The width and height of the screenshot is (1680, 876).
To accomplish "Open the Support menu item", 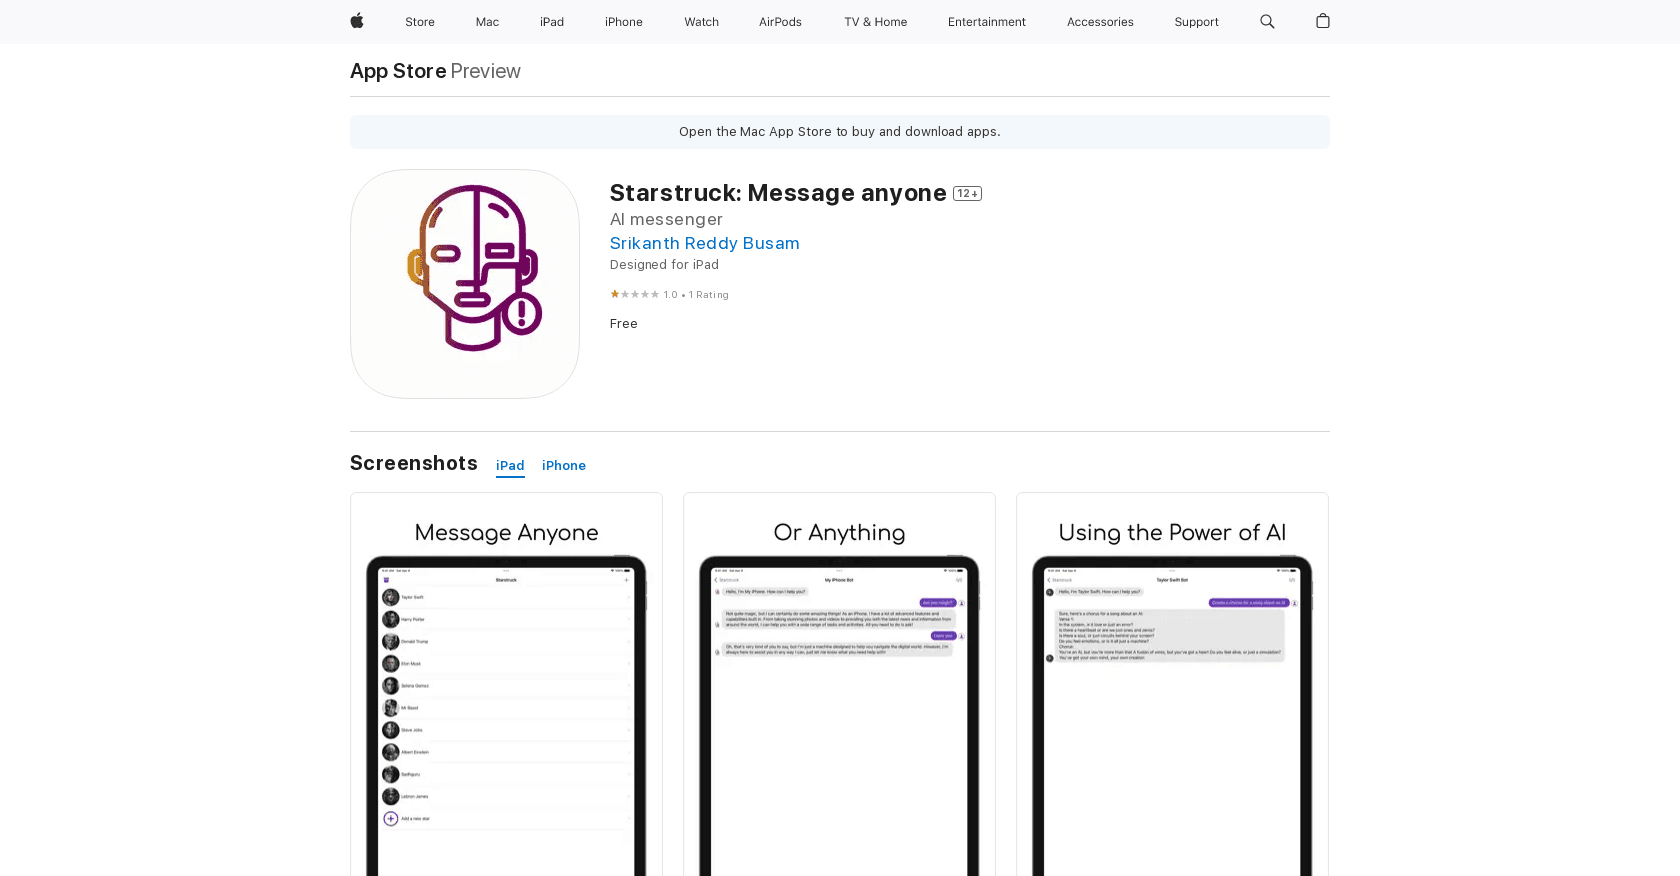I will tap(1196, 22).
